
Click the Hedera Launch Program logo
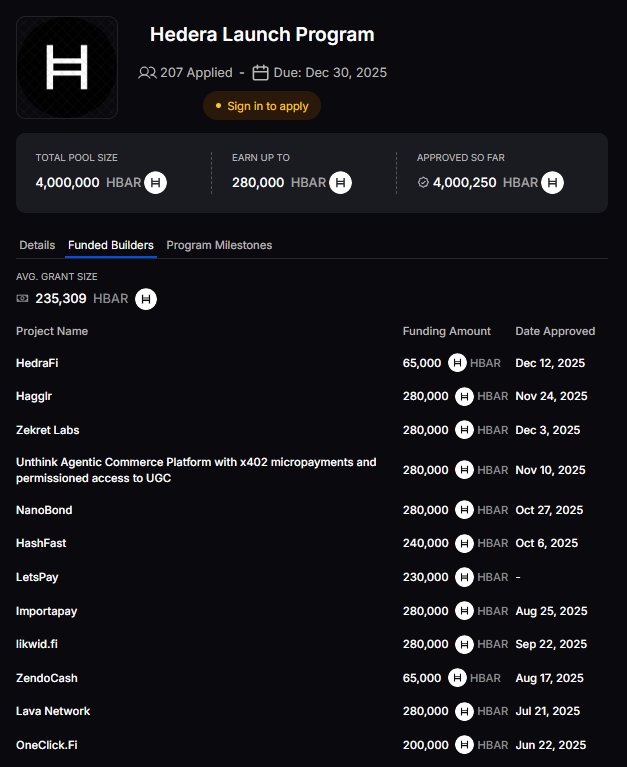[67, 67]
